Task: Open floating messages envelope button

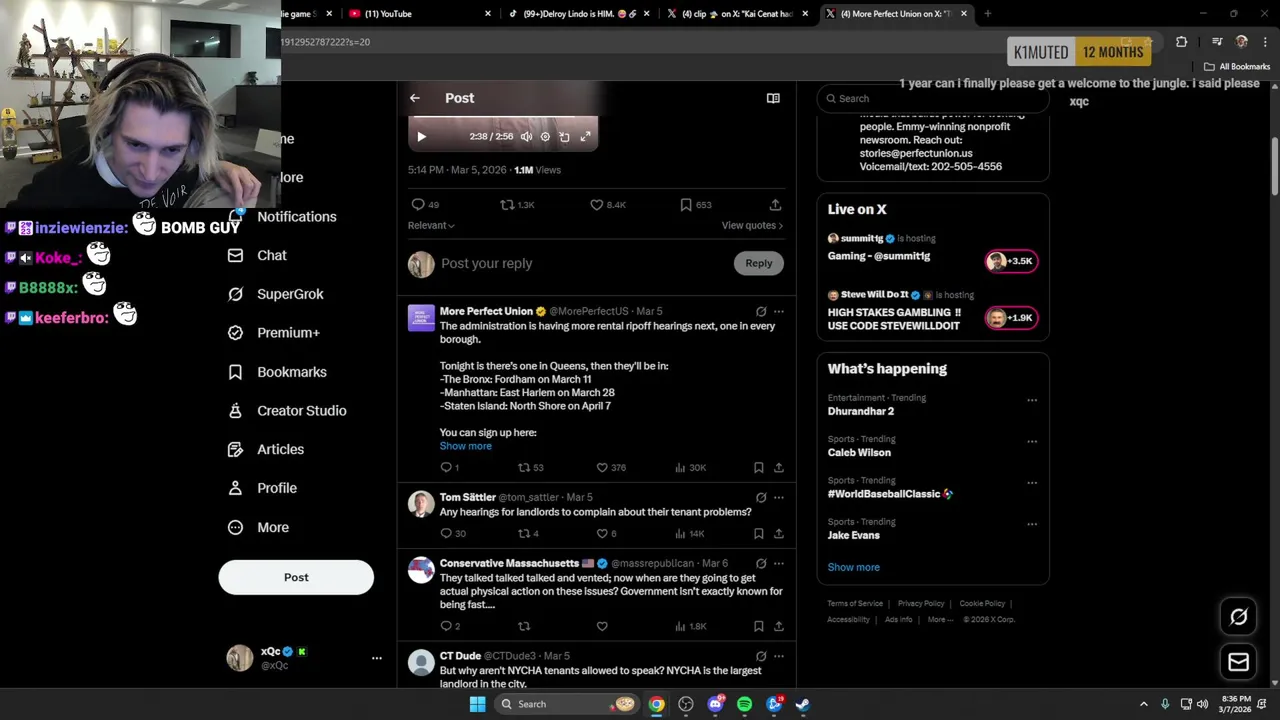Action: point(1238,662)
